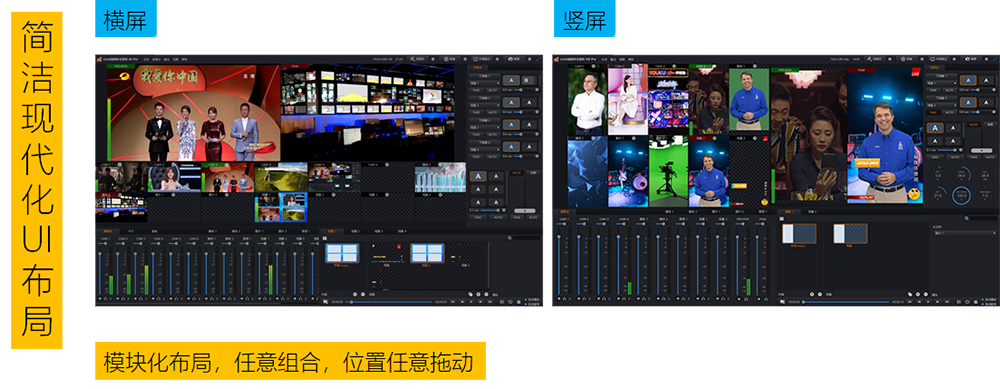Expand effect dropdown under T-BAR 1 in portrait screenshot
Screen dimensions: 1000x389
coord(942,83)
